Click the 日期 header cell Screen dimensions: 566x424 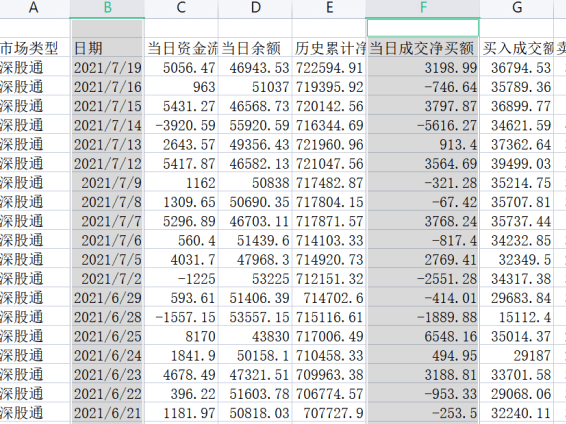(x=107, y=48)
